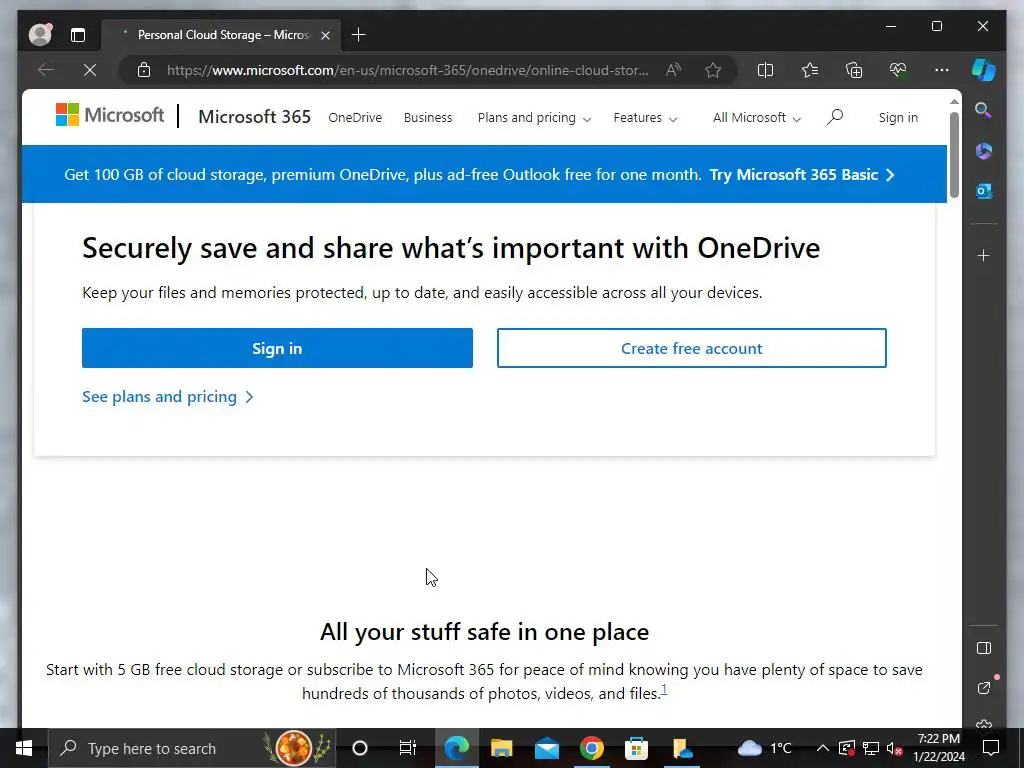The width and height of the screenshot is (1024, 768).
Task: Open Microsoft Store from taskbar
Action: click(636, 748)
